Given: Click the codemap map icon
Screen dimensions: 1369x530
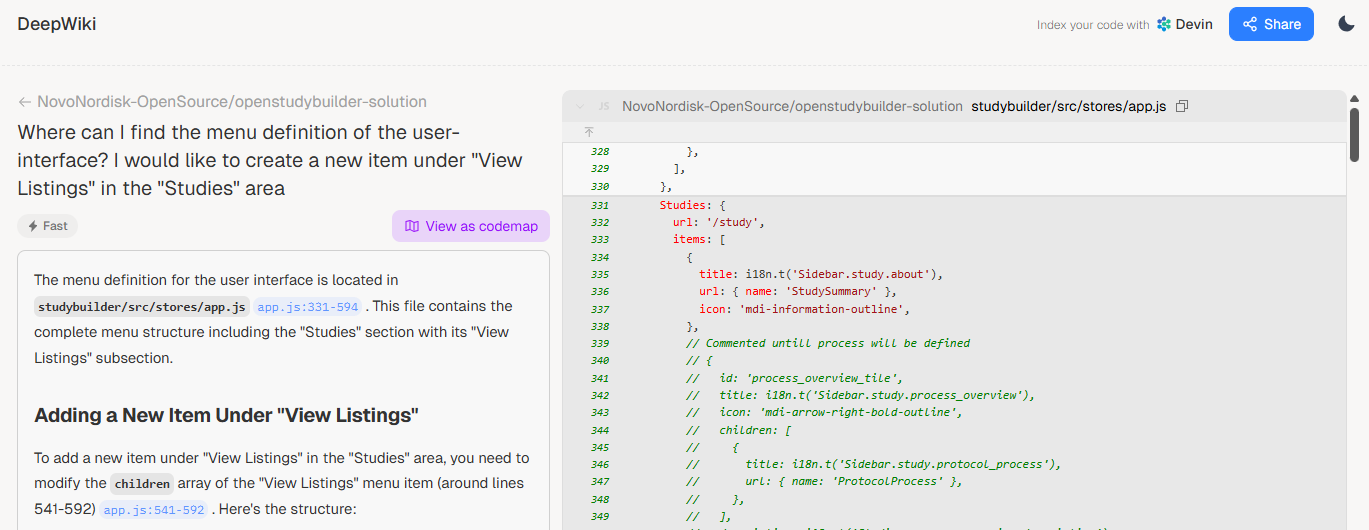Looking at the screenshot, I should click(x=412, y=226).
